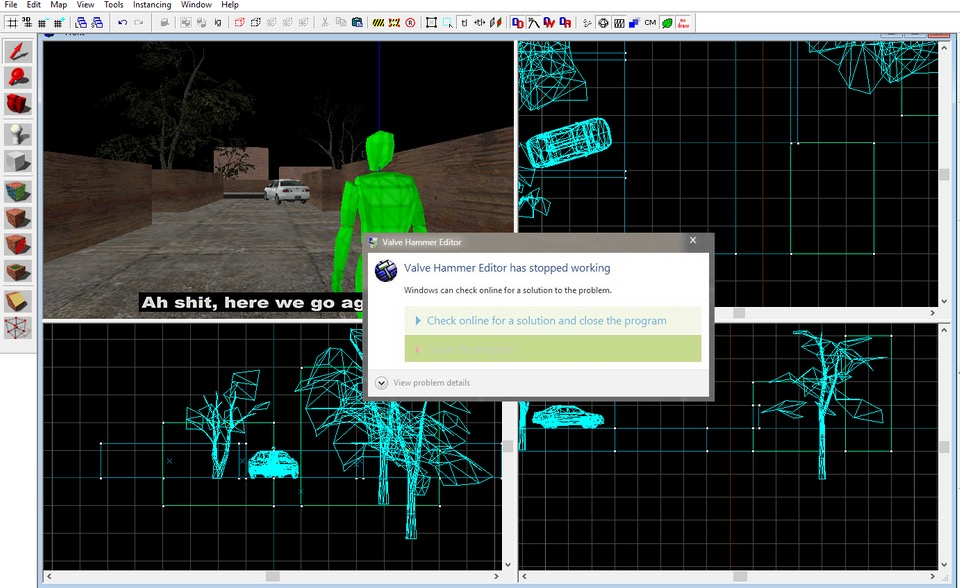Open the Instancing menu
Image resolution: width=960 pixels, height=588 pixels.
click(152, 5)
